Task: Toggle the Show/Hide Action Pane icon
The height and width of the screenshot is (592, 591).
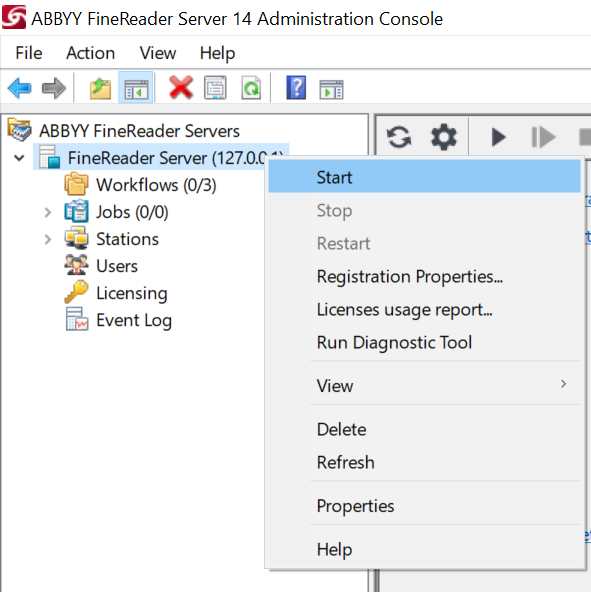Action: pos(331,89)
